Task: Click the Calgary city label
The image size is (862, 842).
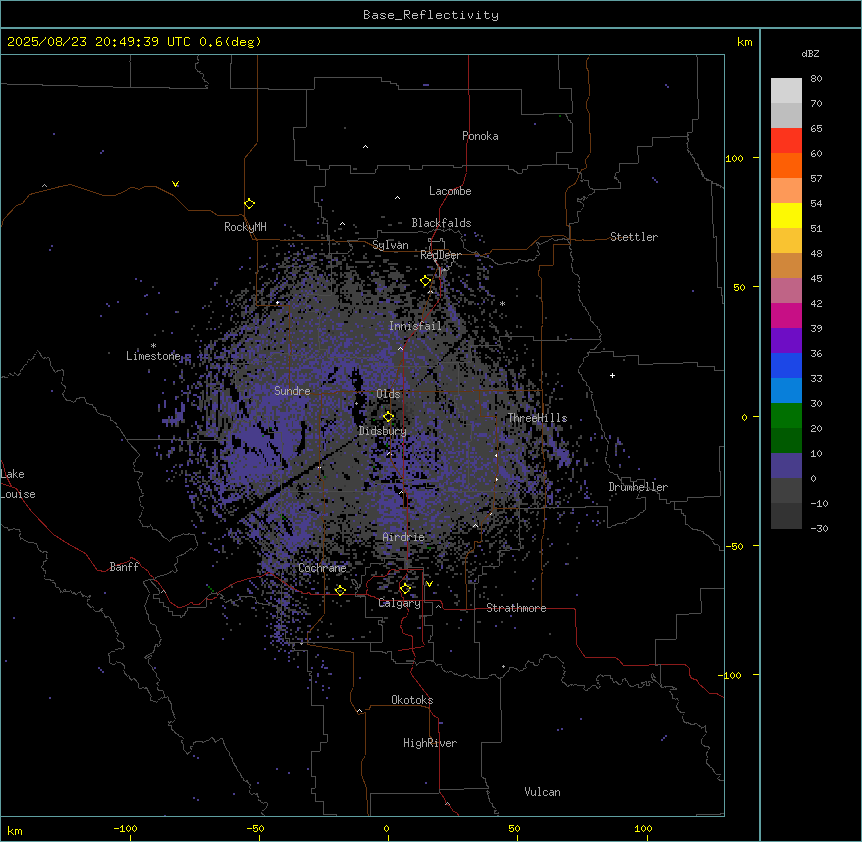Action: coord(400,603)
